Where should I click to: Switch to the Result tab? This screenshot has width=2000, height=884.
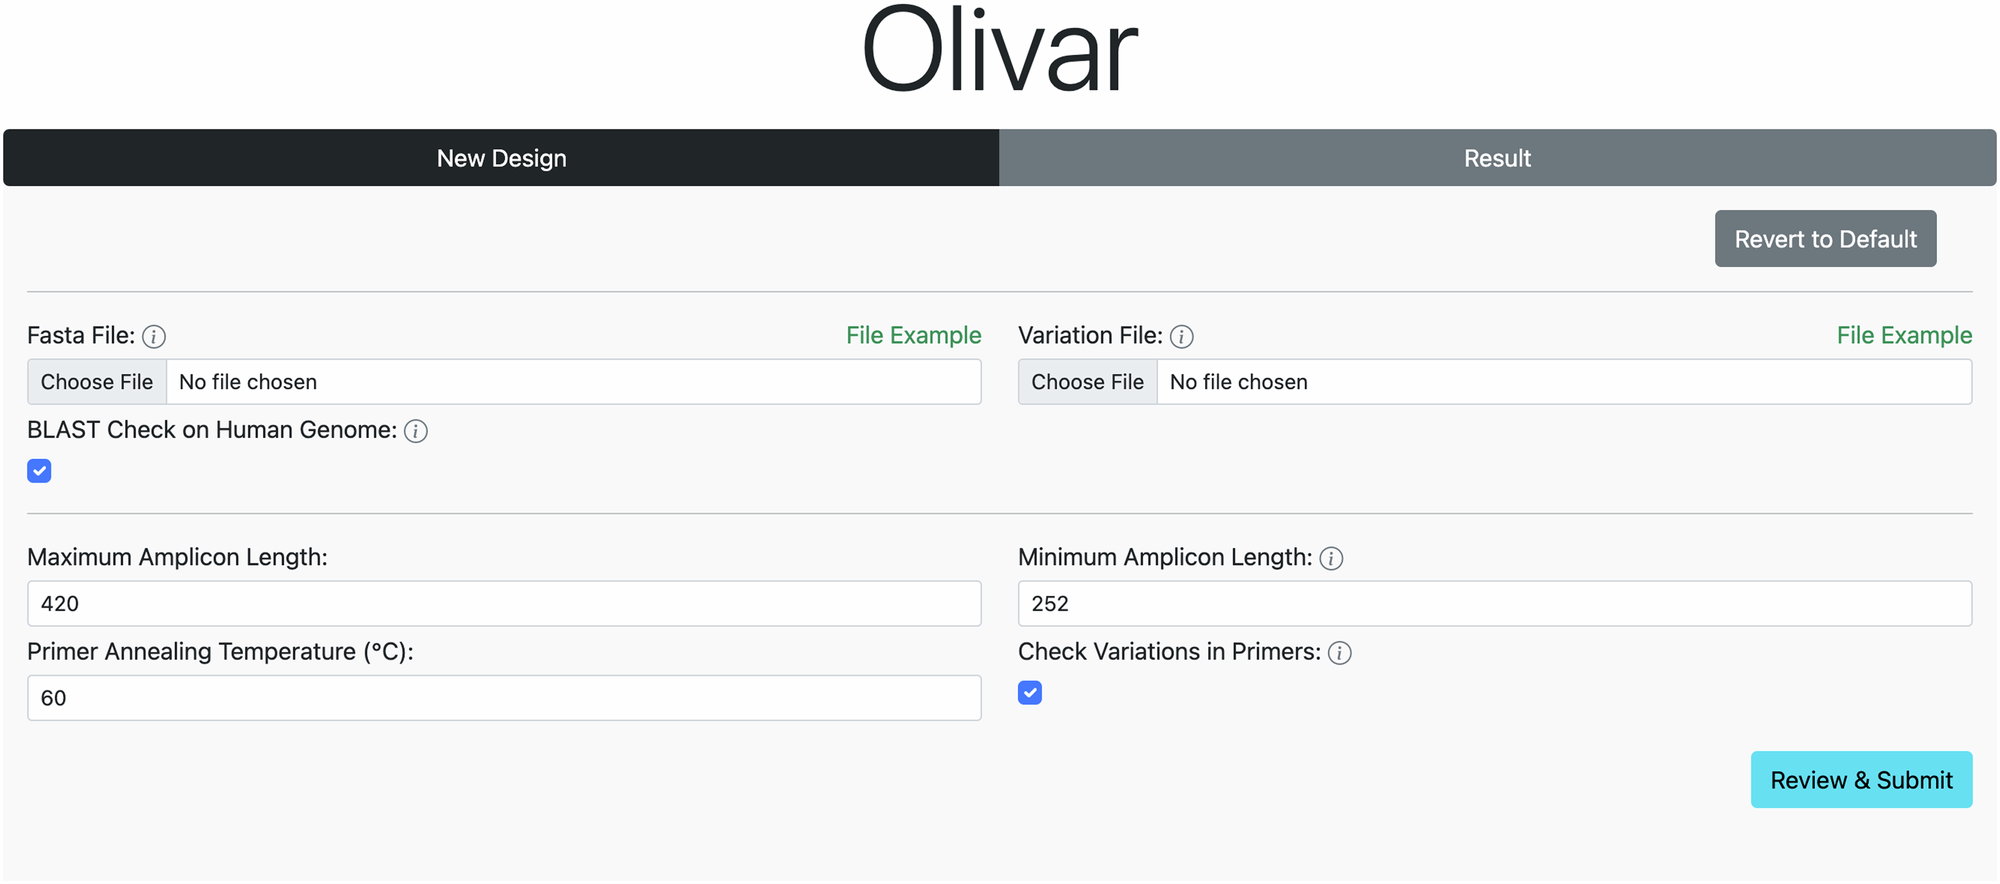pyautogui.click(x=1497, y=158)
